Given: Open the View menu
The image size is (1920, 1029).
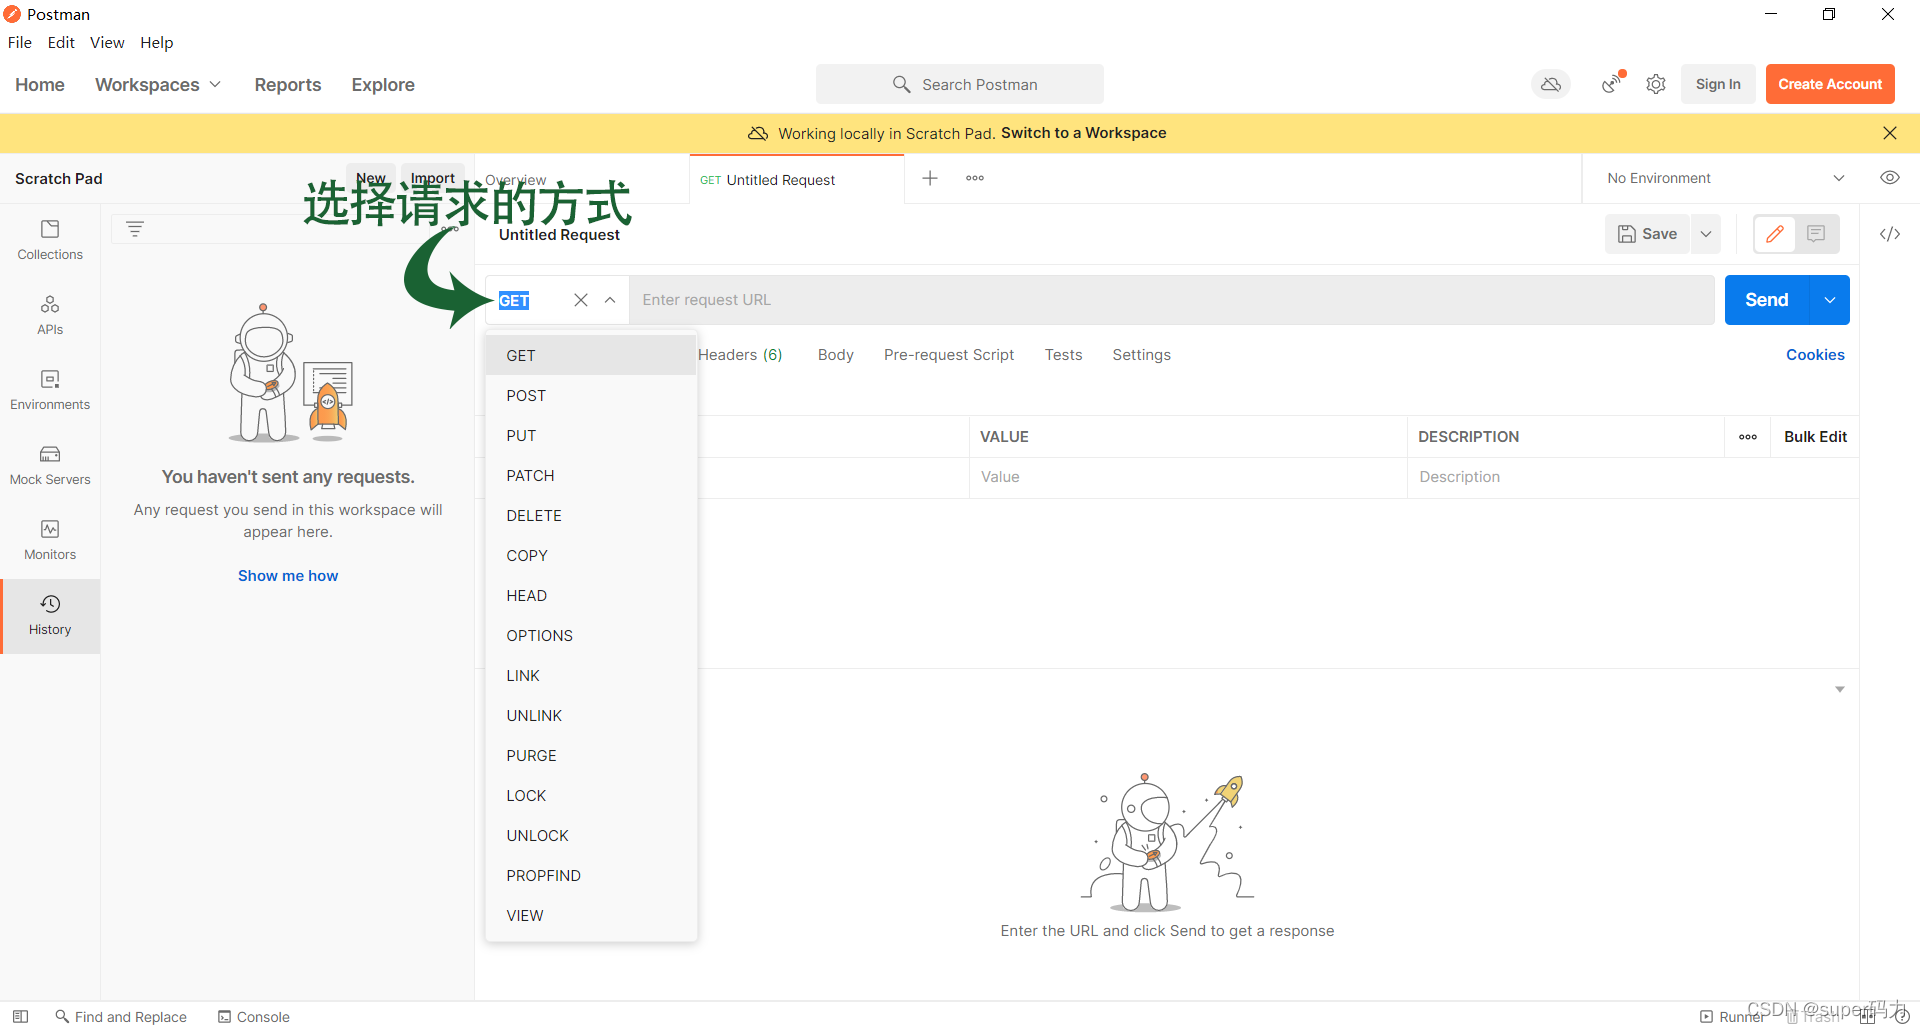Looking at the screenshot, I should tap(107, 42).
